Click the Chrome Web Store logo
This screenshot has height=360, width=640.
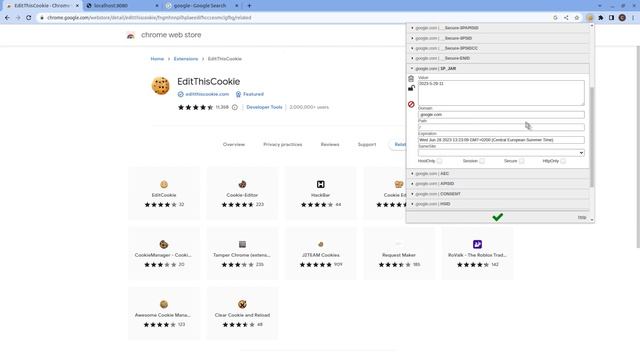pos(131,36)
